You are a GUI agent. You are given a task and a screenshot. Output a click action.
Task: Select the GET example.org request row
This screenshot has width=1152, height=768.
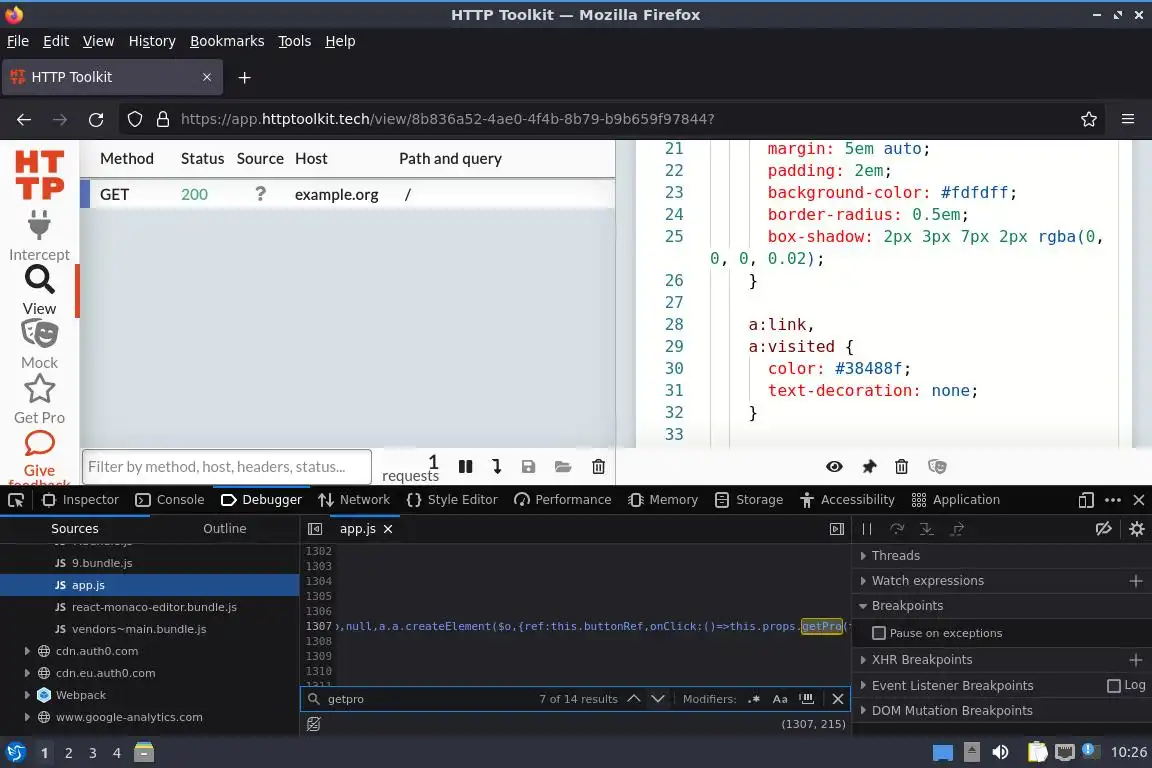click(x=348, y=195)
